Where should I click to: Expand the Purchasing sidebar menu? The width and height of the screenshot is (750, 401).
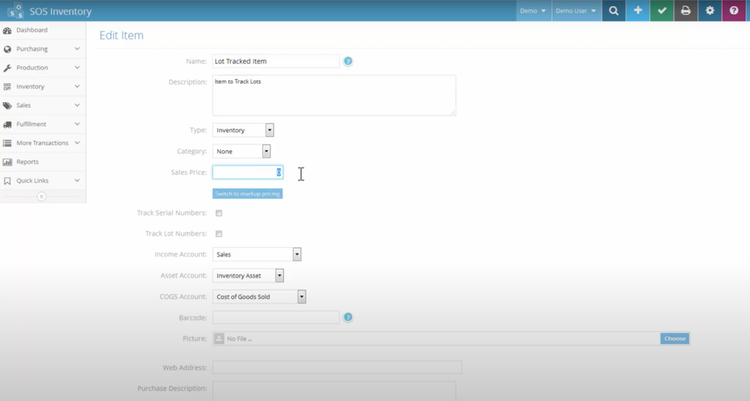pos(40,48)
